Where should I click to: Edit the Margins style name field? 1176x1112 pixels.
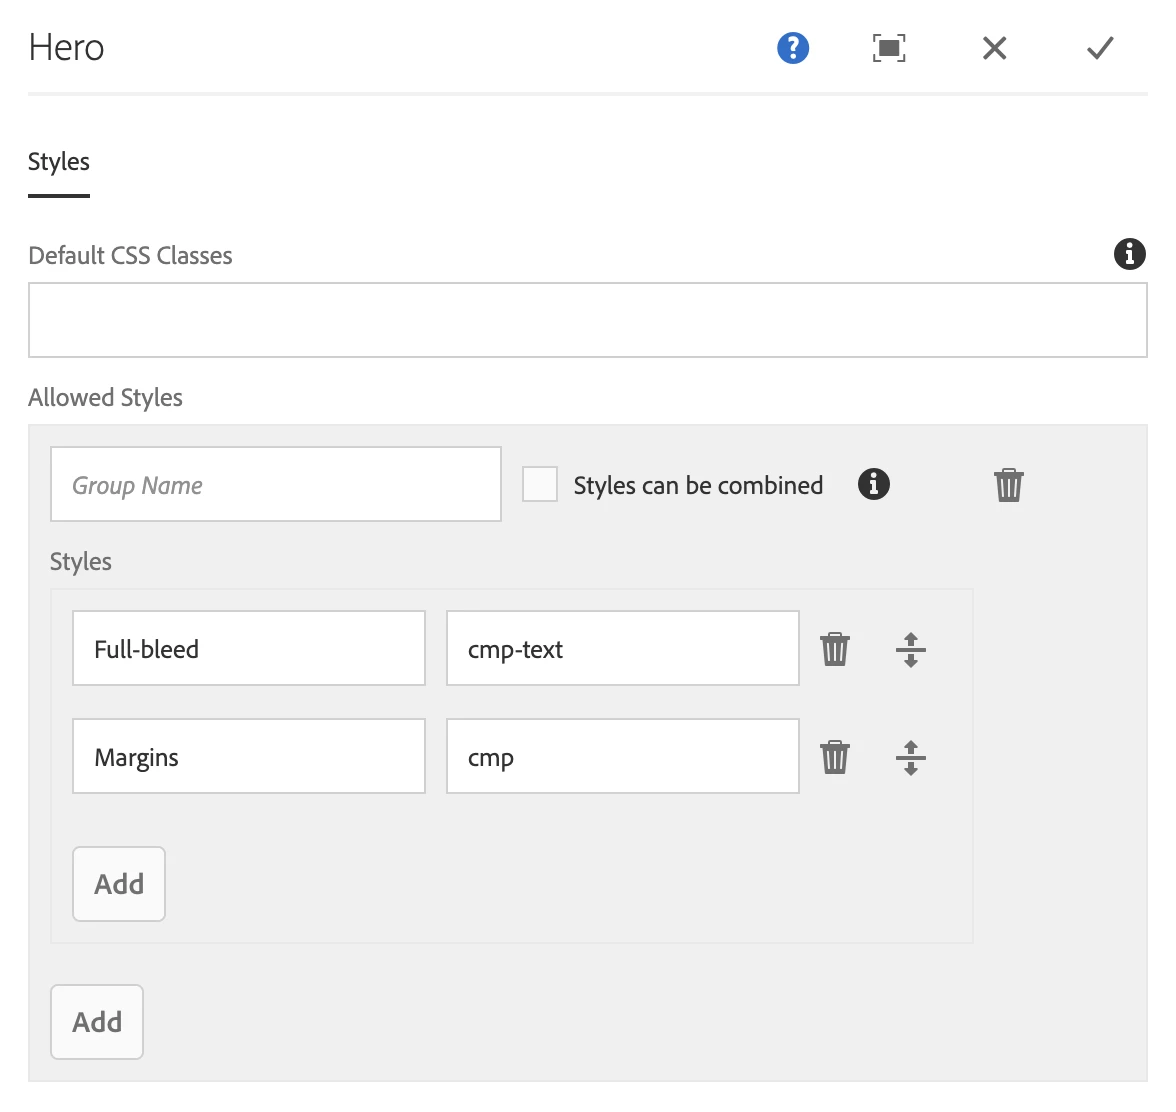(x=248, y=757)
